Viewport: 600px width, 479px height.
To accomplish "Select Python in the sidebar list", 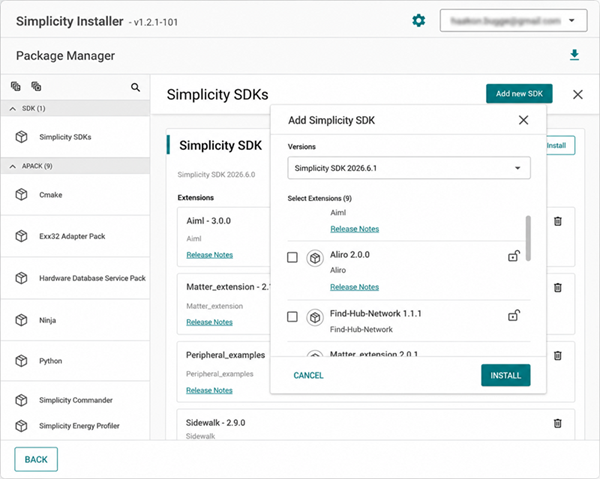I will tap(75, 361).
